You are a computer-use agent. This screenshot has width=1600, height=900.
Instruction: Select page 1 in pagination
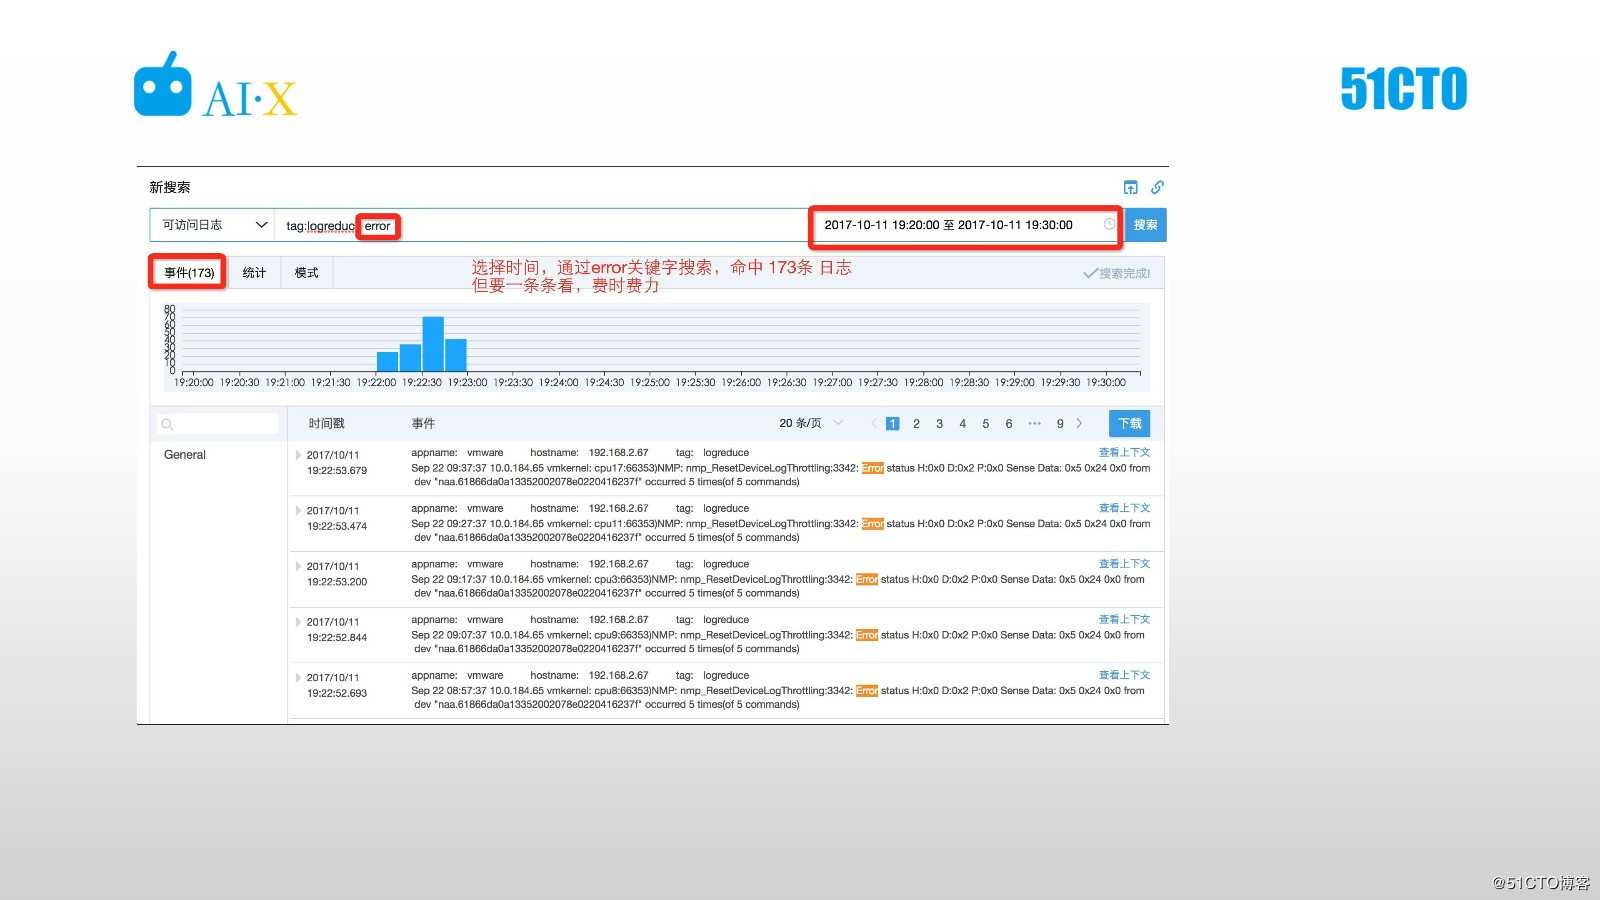893,423
